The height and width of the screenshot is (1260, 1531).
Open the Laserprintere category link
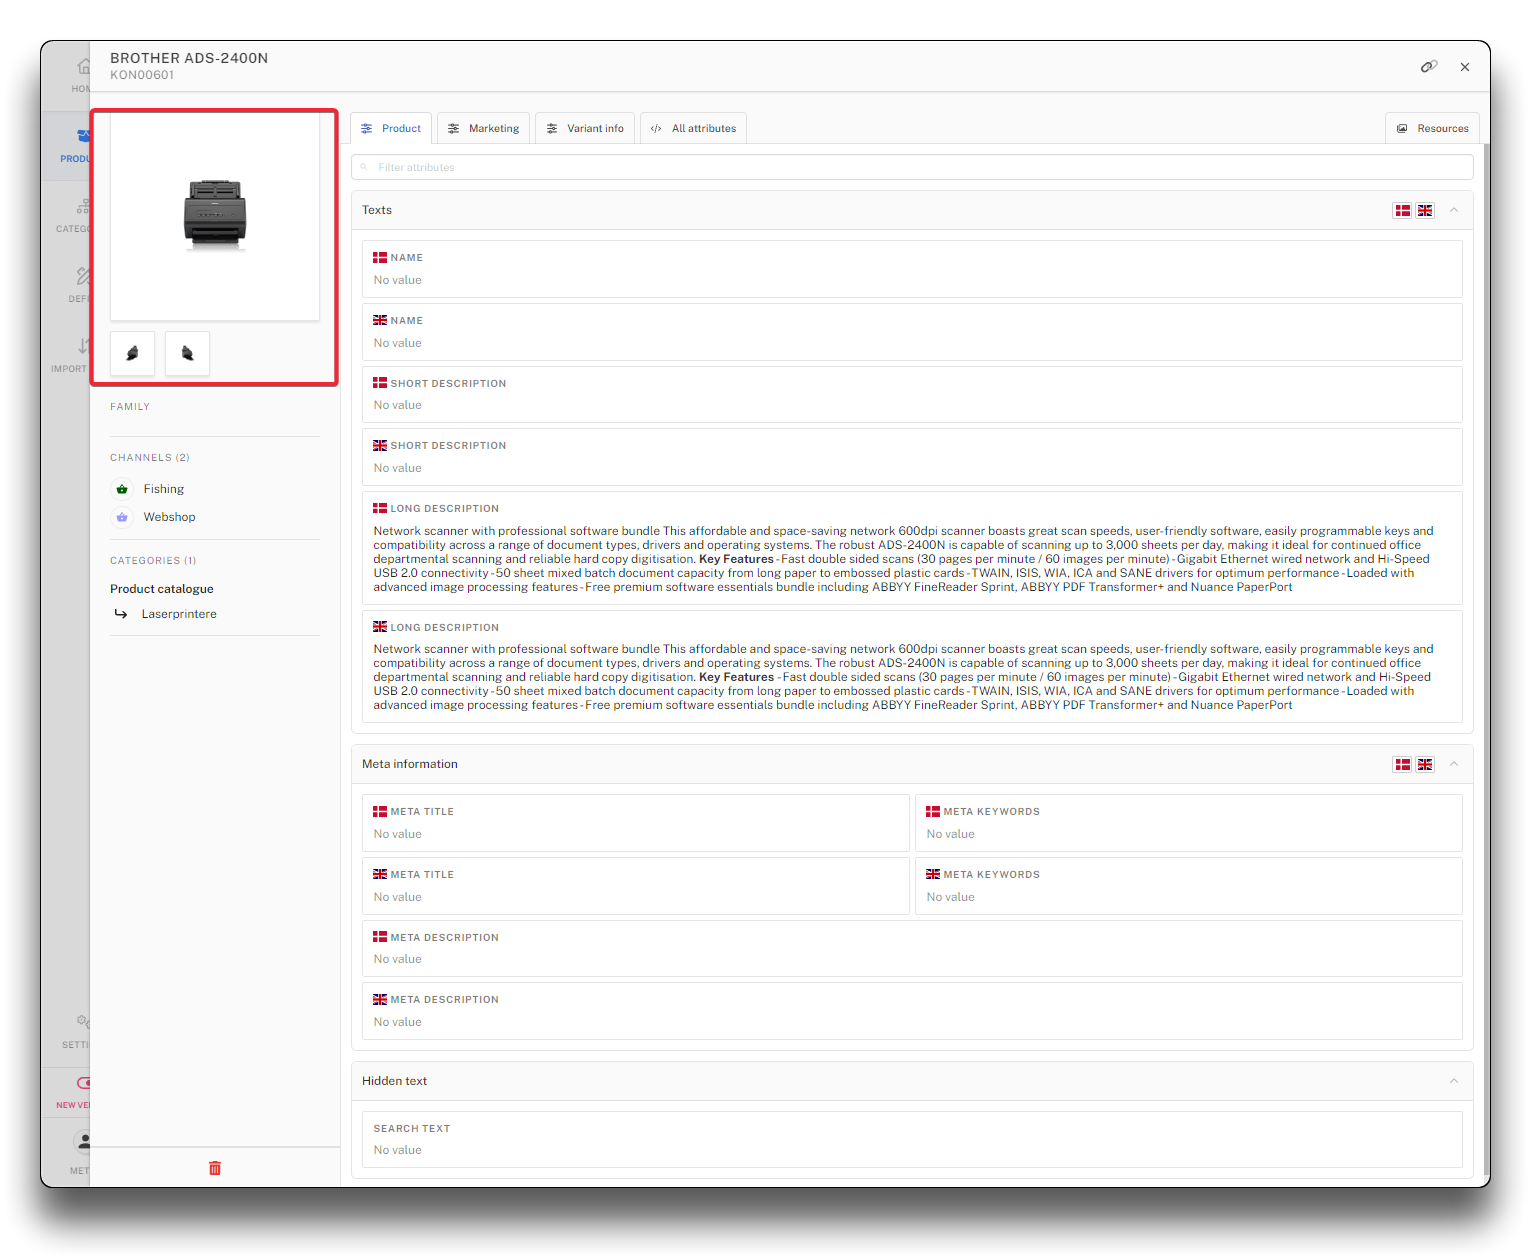pos(179,614)
